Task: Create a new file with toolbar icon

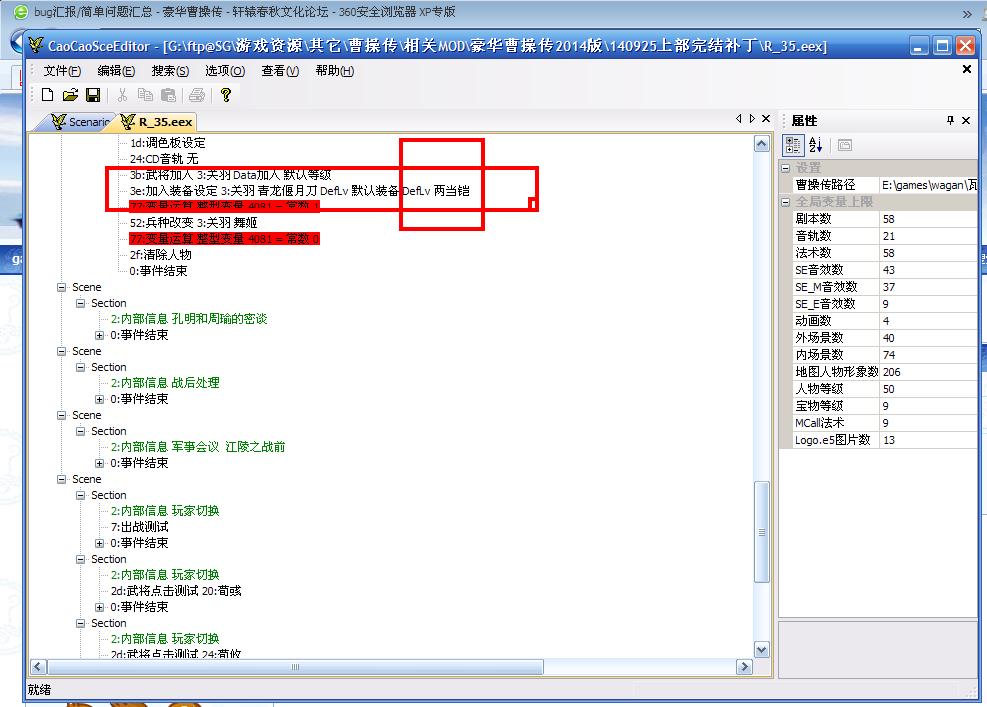Action: coord(47,95)
